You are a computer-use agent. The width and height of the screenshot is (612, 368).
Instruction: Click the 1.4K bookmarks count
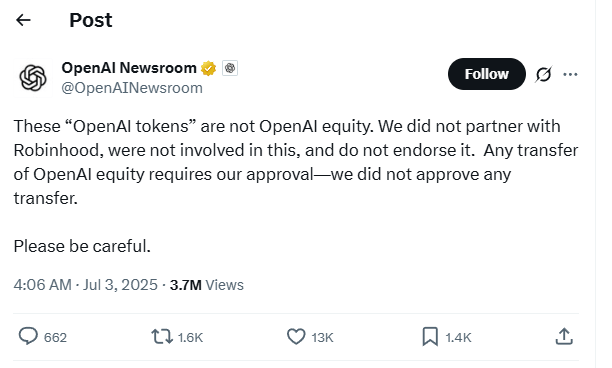pos(458,338)
